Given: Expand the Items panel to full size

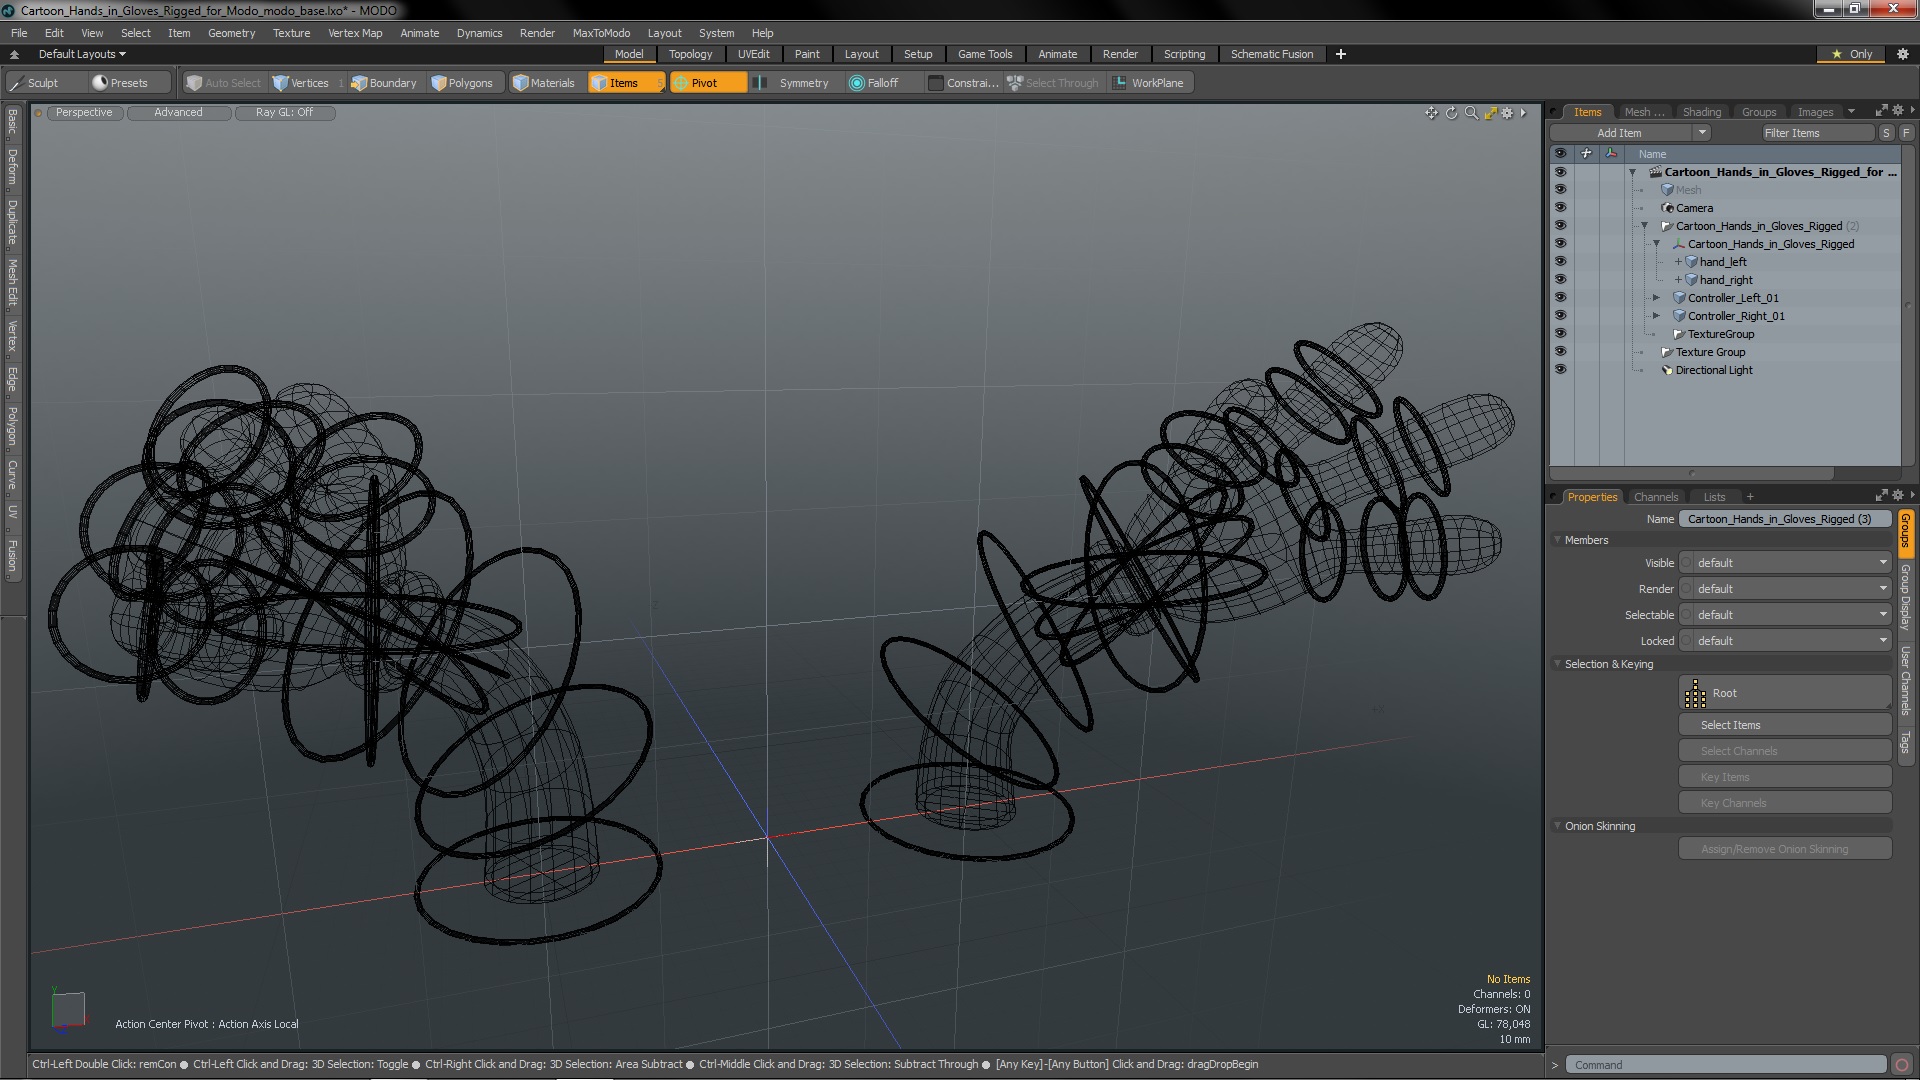Looking at the screenshot, I should (x=1881, y=110).
